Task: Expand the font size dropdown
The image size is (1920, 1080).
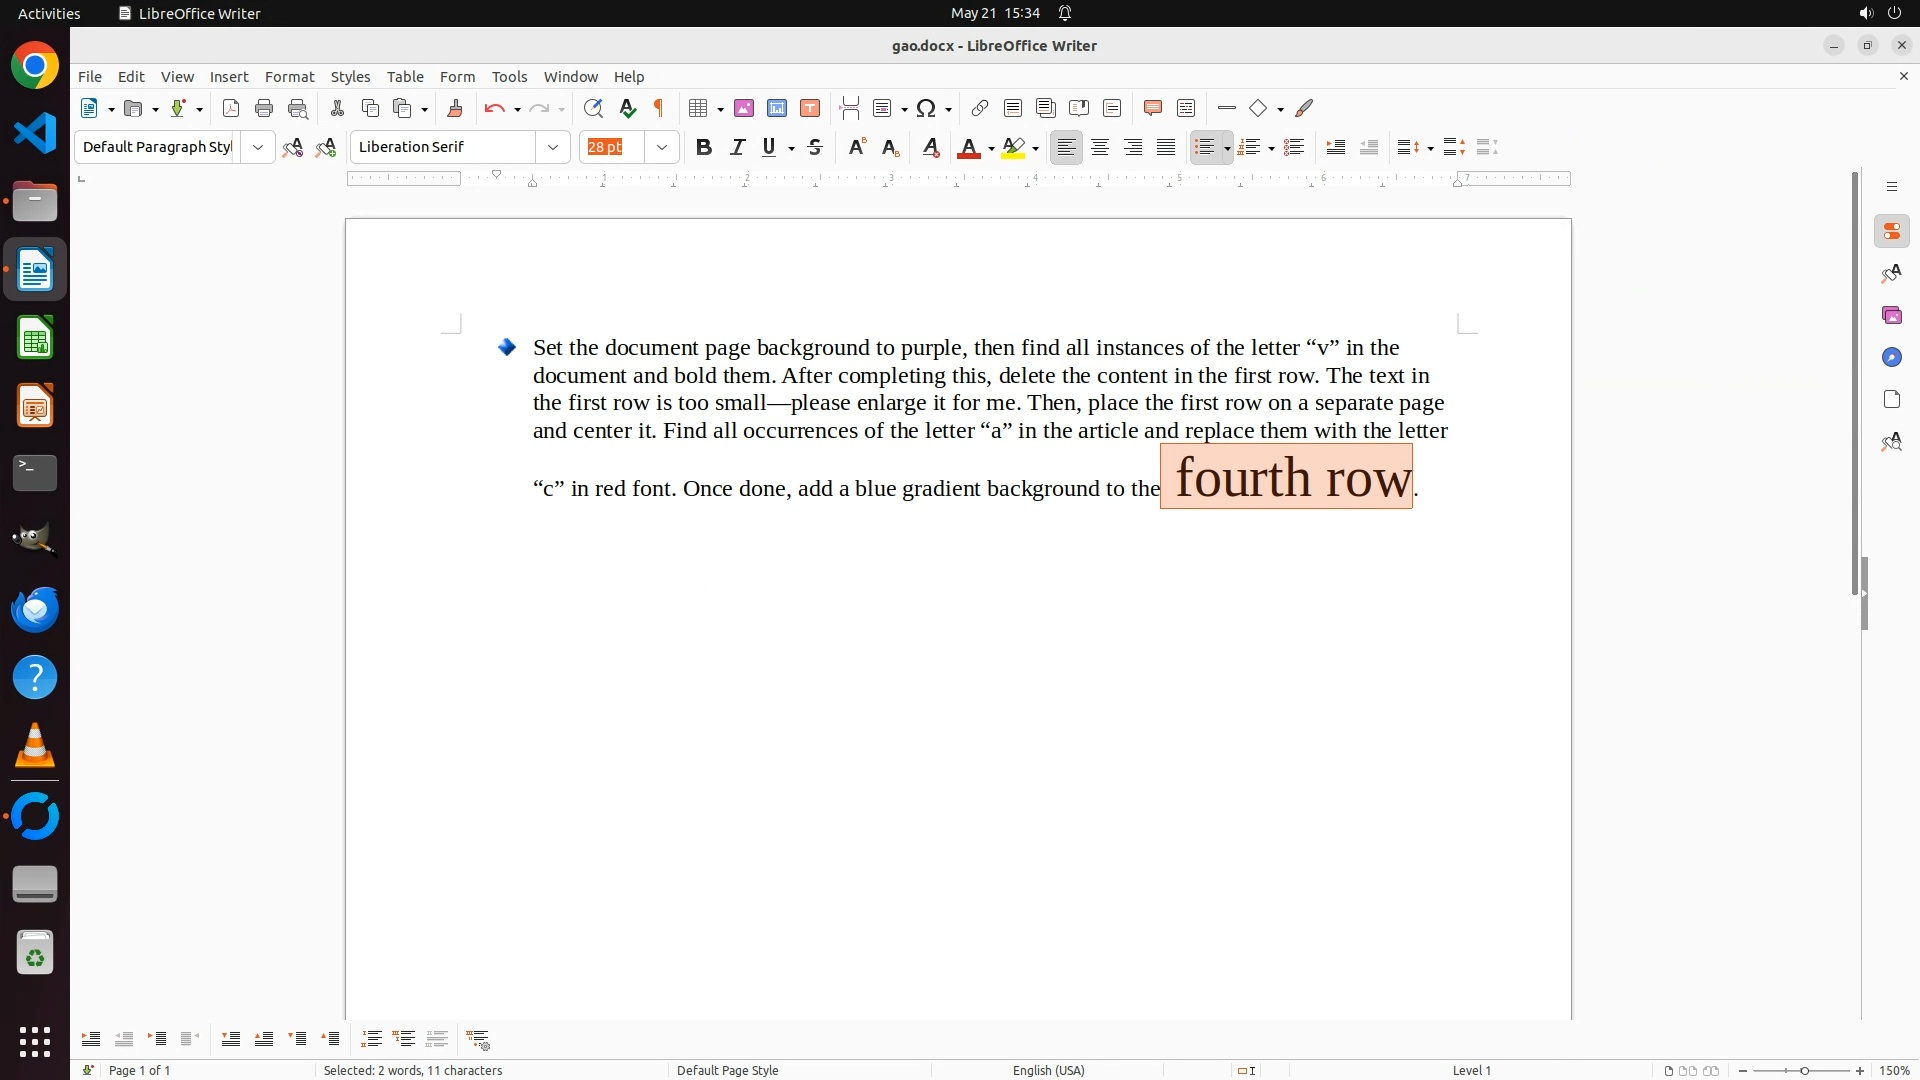Action: (662, 147)
